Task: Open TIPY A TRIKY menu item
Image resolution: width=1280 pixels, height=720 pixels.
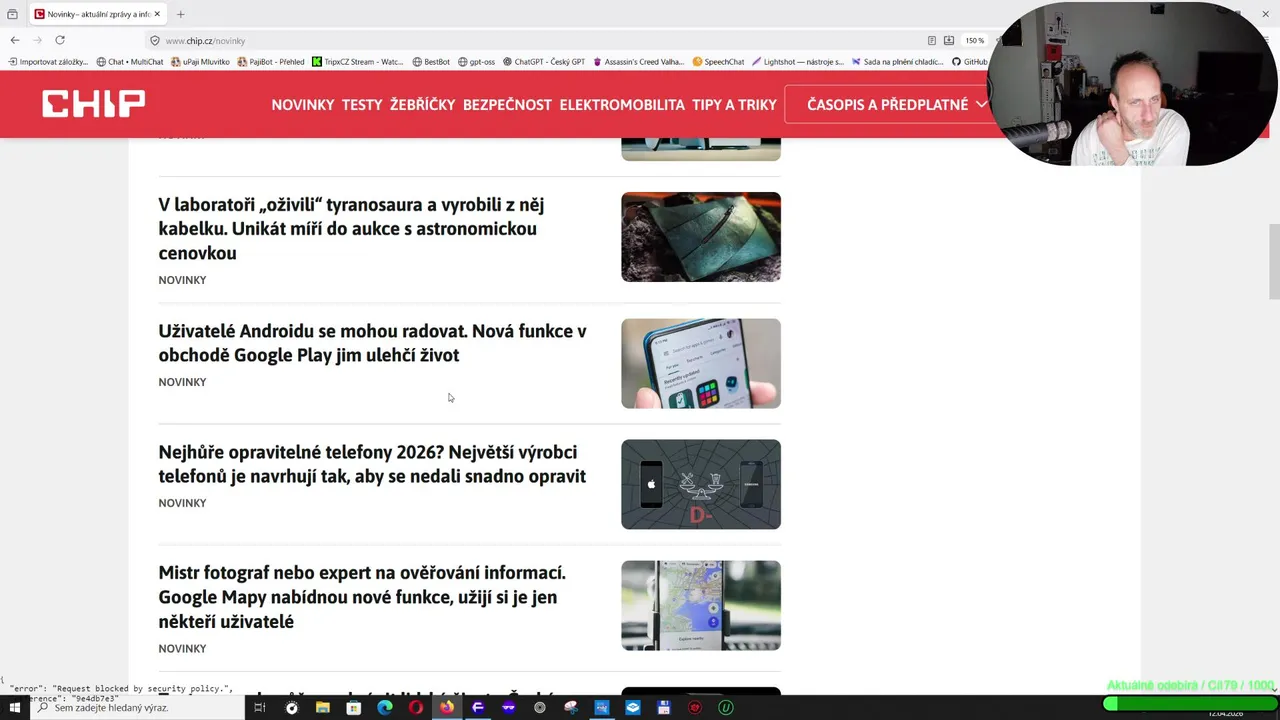Action: tap(734, 104)
